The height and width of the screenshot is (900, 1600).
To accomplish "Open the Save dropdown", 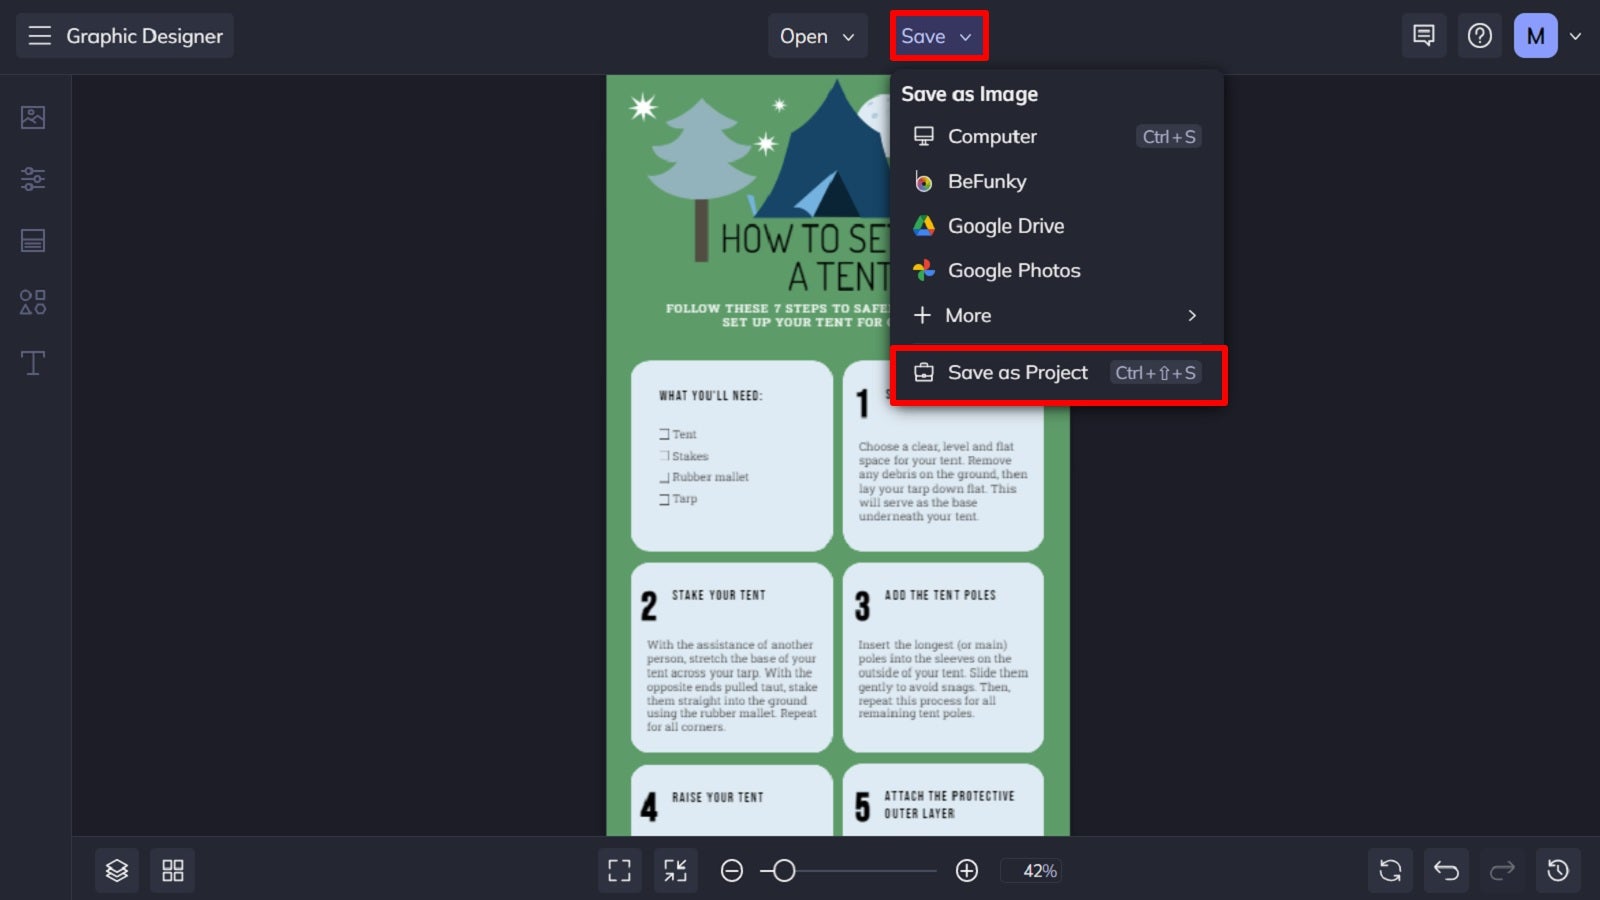I will [937, 36].
